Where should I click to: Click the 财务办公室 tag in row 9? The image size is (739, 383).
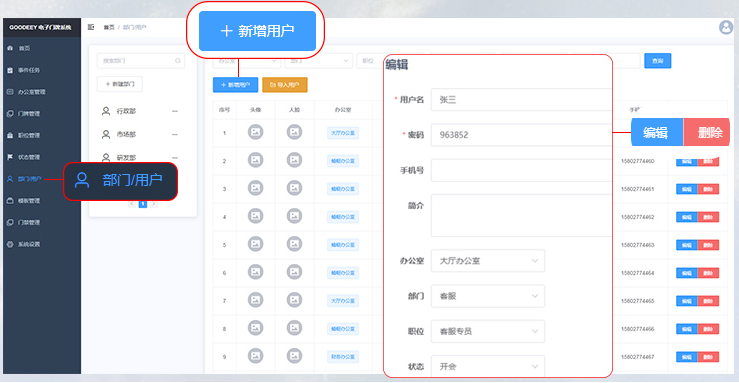click(x=343, y=357)
